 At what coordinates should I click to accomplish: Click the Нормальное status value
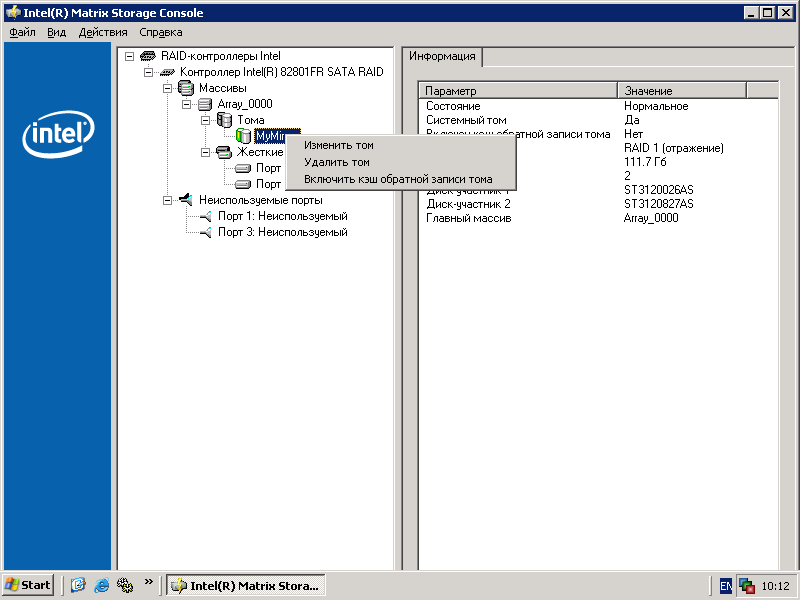click(x=656, y=106)
